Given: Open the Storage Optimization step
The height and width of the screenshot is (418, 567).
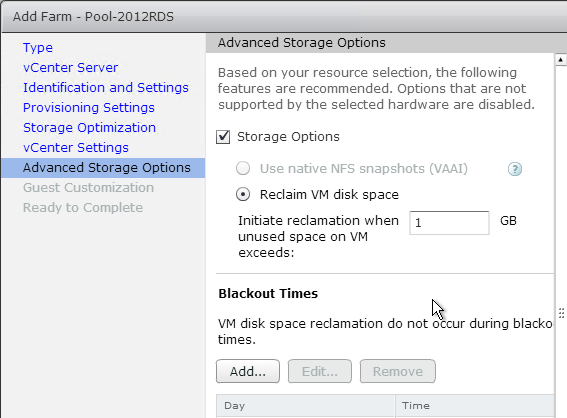Looking at the screenshot, I should click(x=89, y=128).
